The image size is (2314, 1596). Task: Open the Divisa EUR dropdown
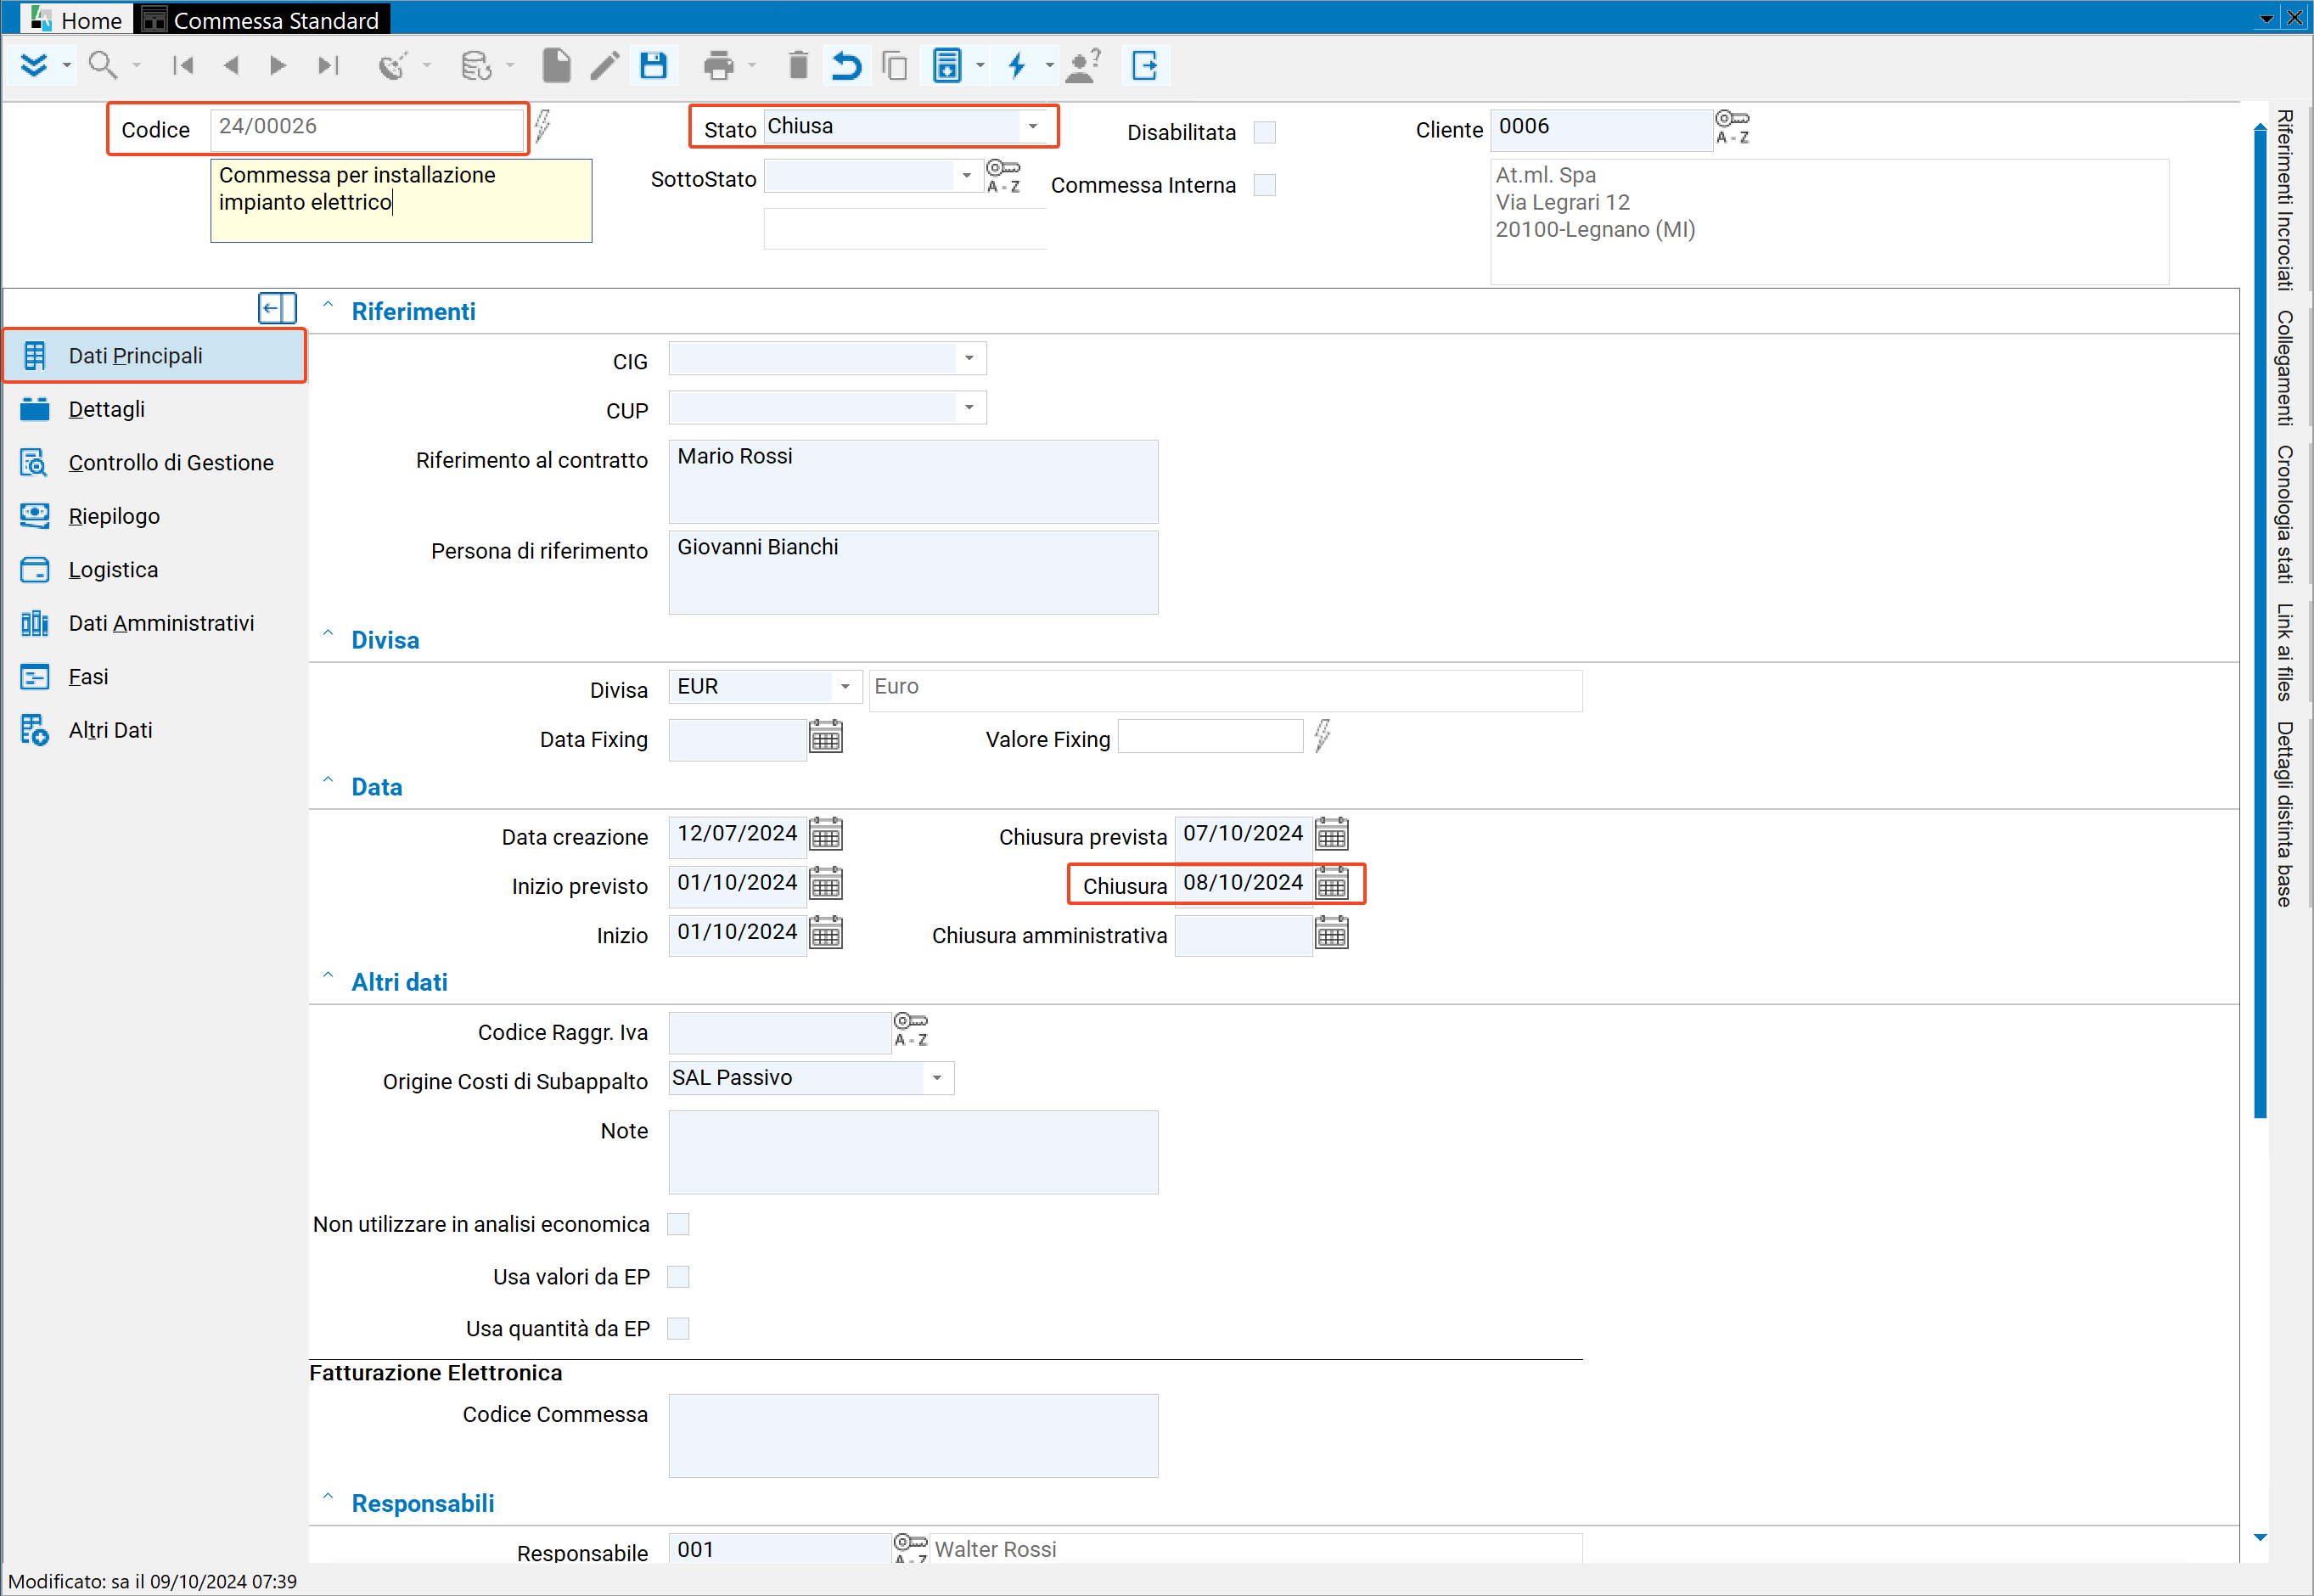(x=845, y=686)
